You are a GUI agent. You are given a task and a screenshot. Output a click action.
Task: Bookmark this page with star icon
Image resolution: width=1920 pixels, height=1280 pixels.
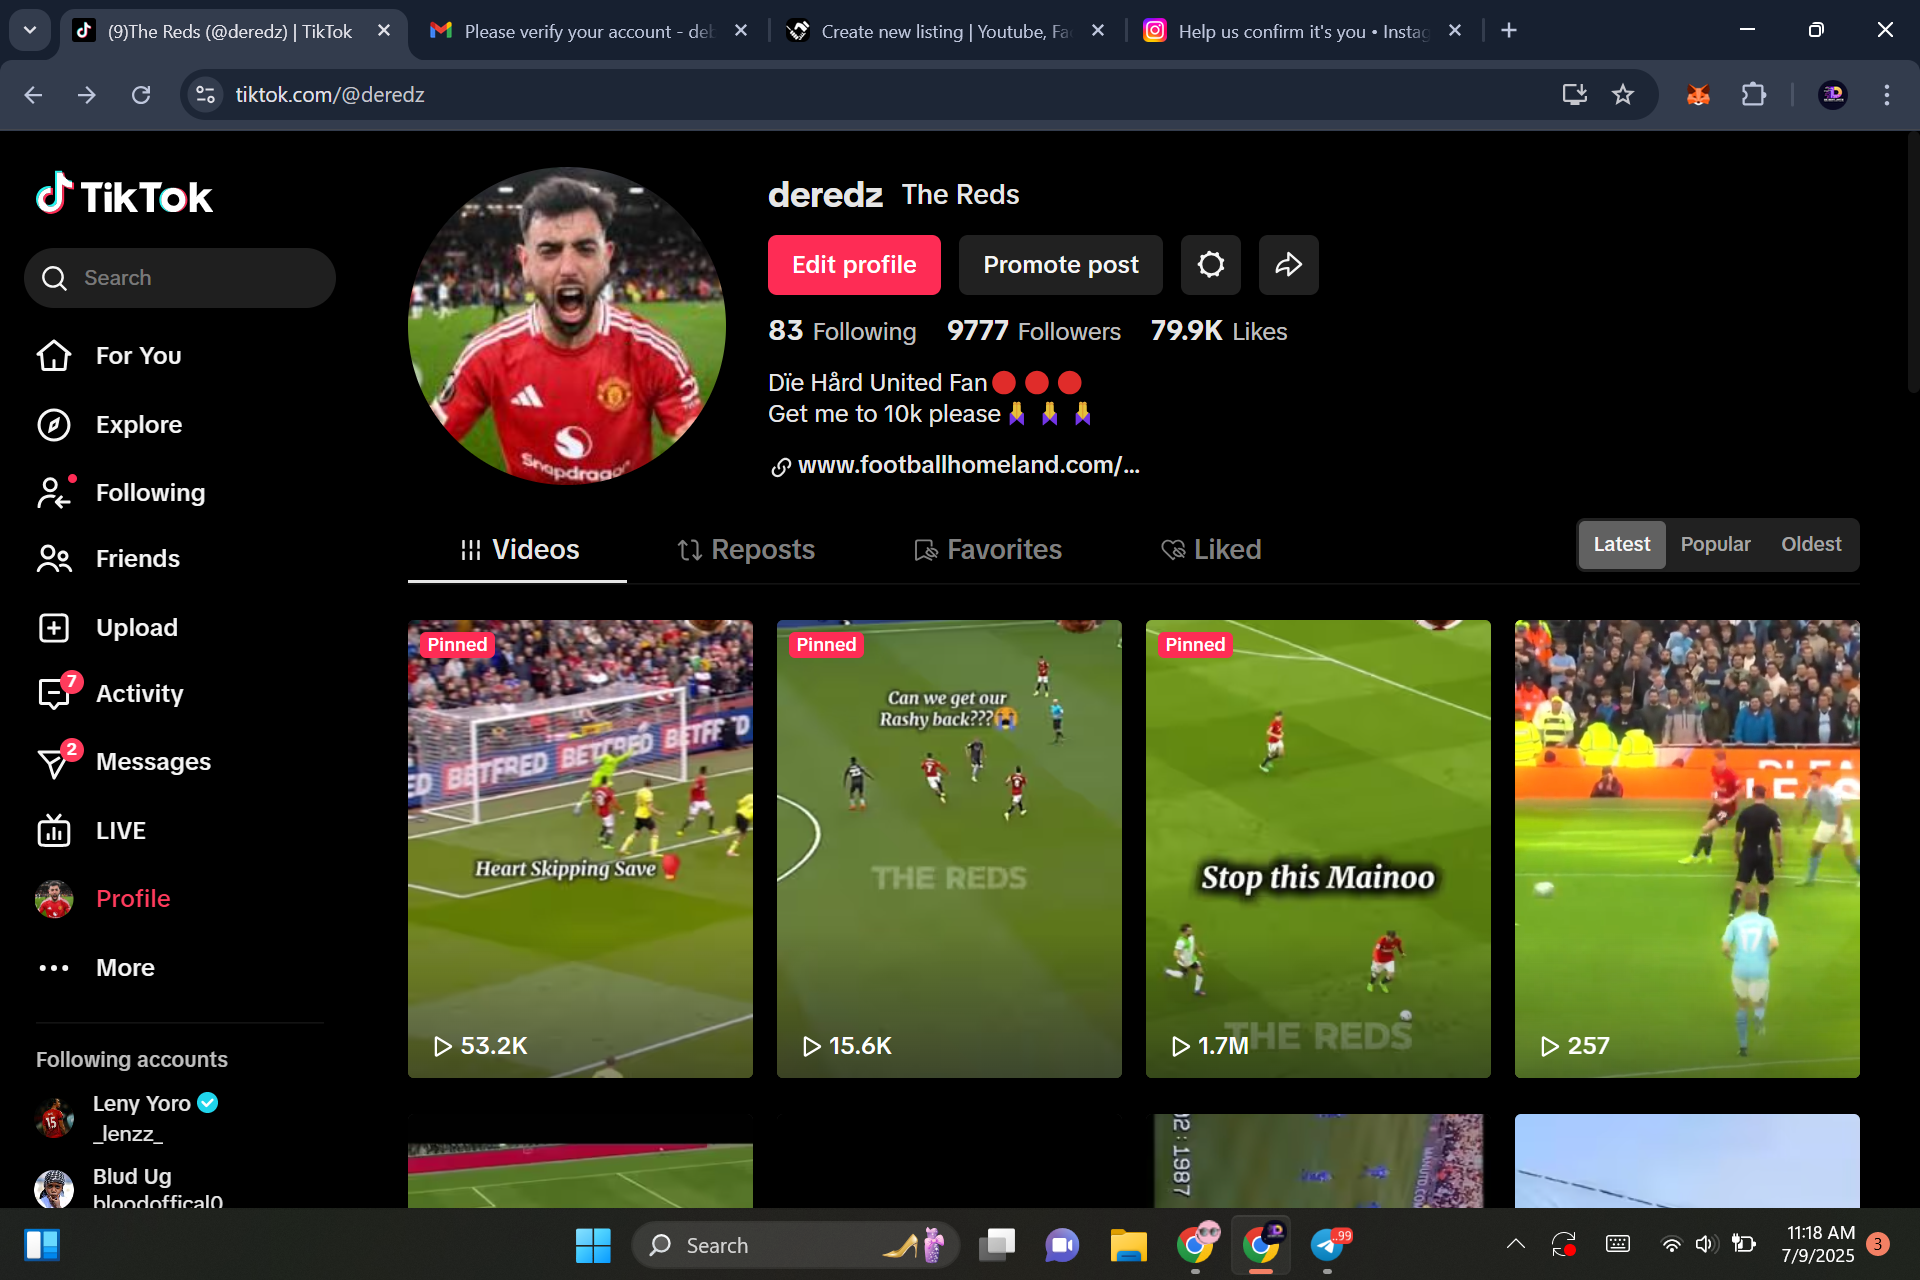[x=1622, y=95]
